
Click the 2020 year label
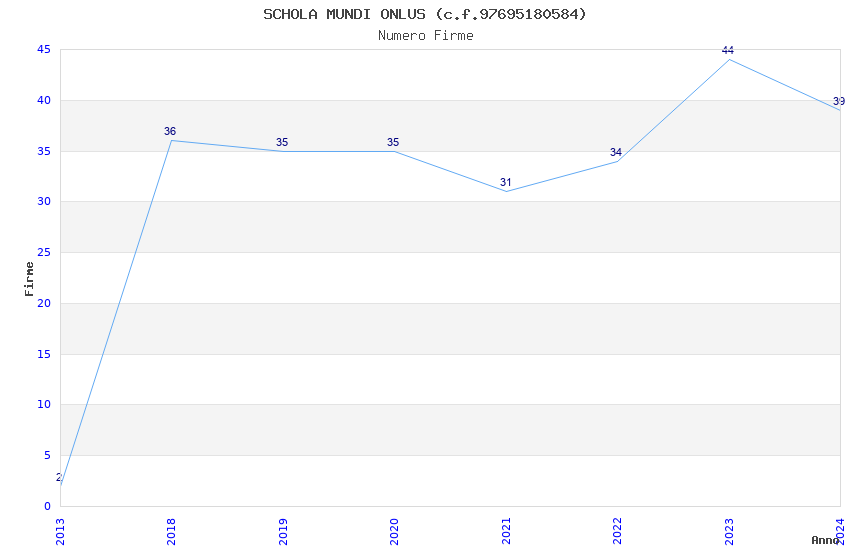point(394,532)
